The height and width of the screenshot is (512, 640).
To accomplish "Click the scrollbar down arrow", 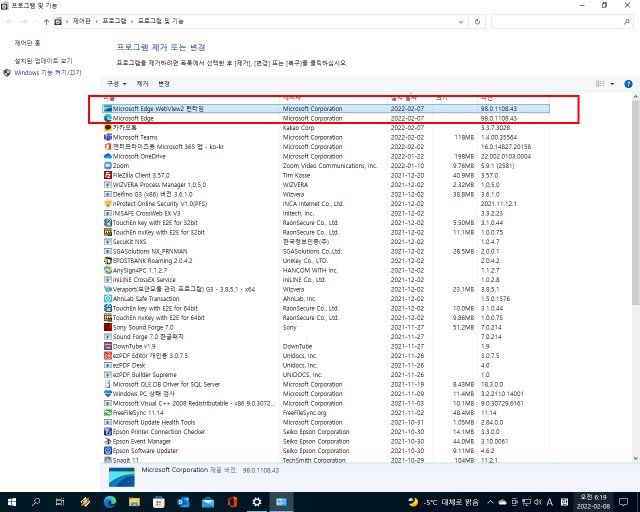I will click(x=636, y=459).
